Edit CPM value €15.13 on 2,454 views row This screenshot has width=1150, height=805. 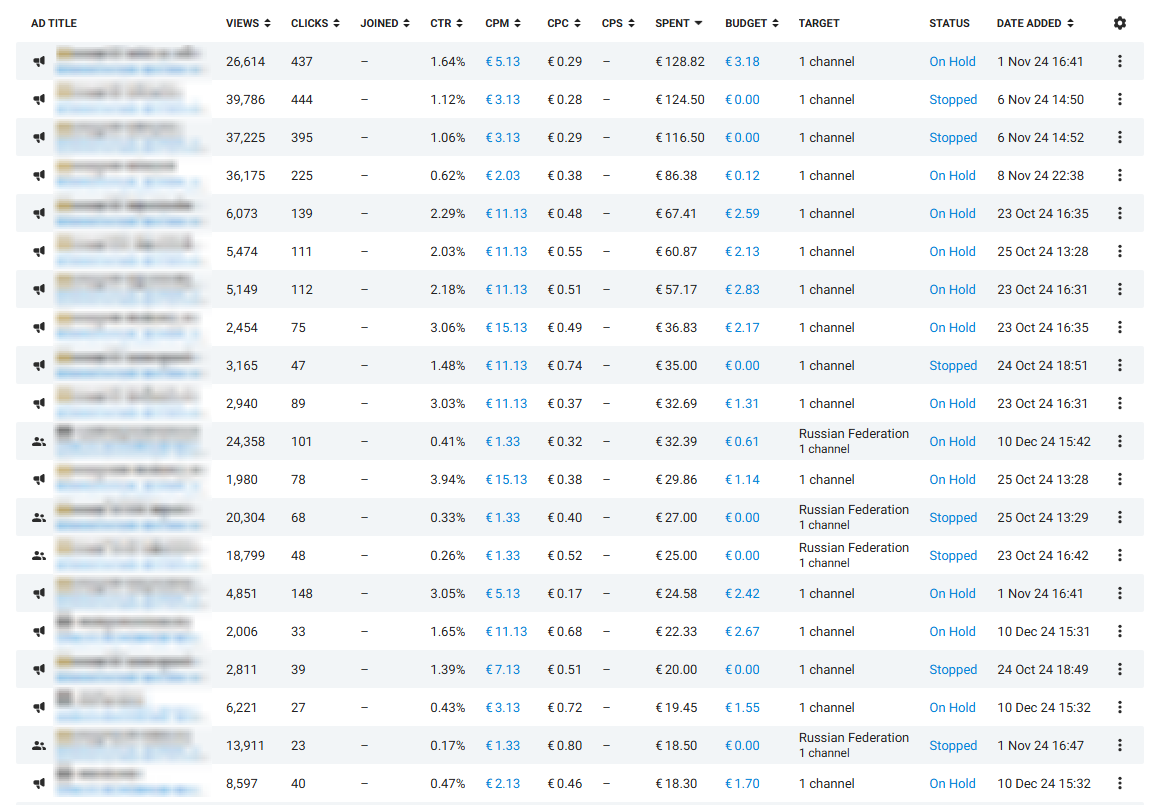click(x=506, y=328)
